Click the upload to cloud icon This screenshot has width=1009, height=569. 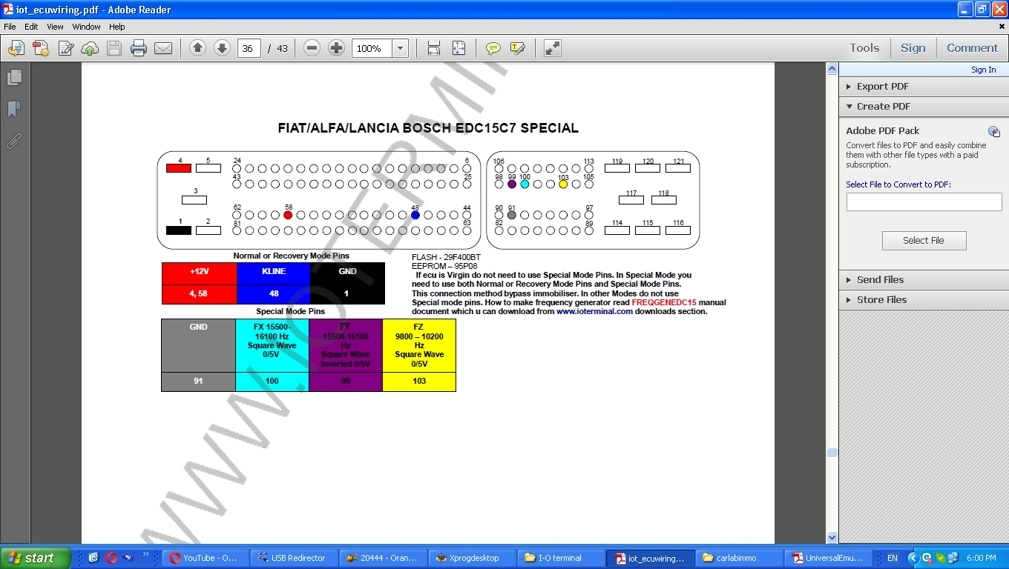[x=90, y=48]
